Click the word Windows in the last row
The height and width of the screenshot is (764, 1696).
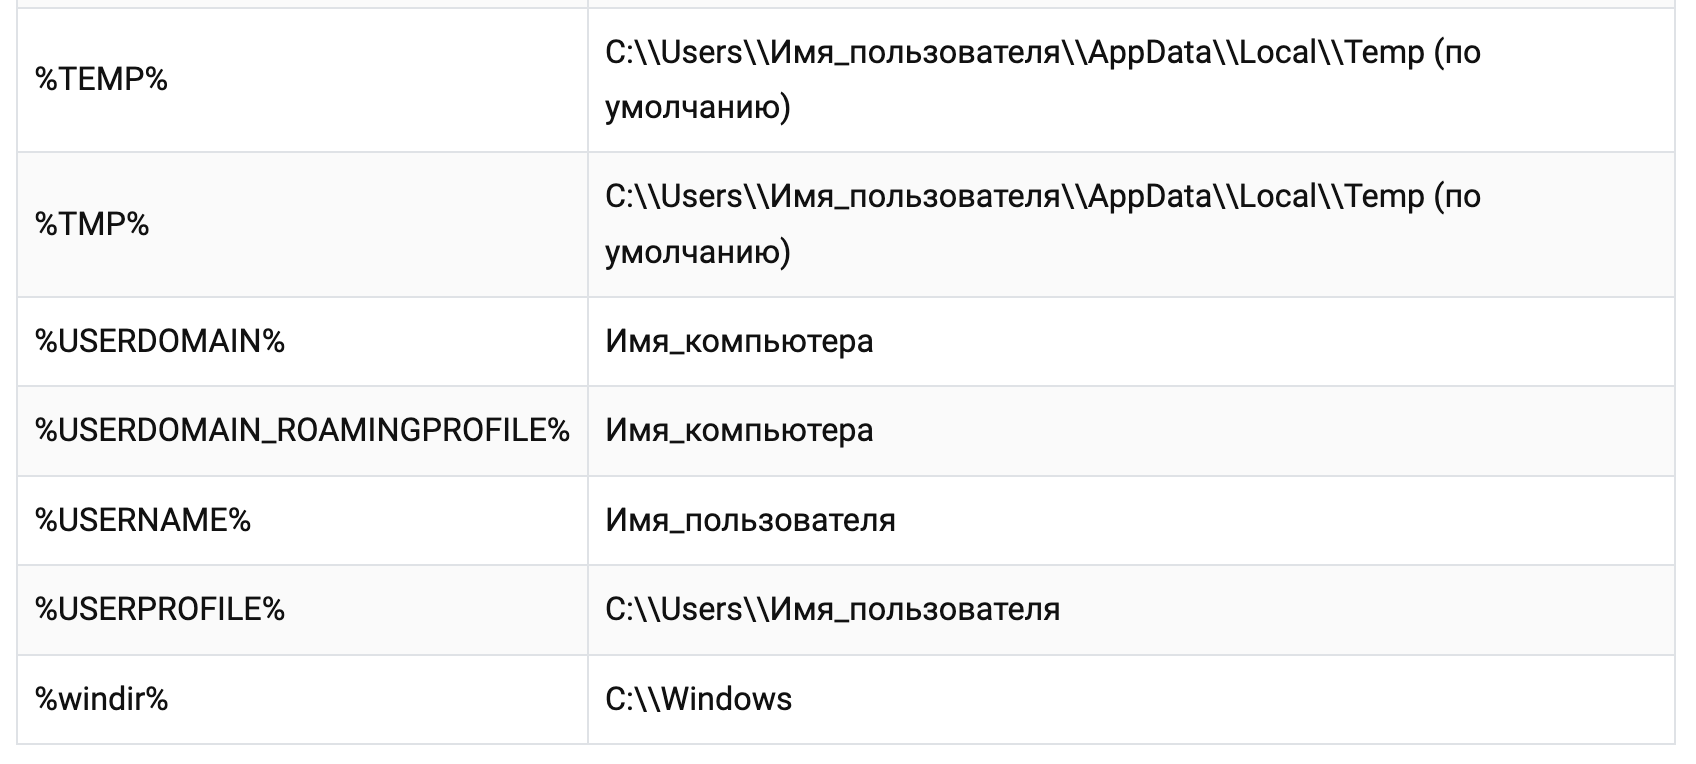(x=727, y=699)
